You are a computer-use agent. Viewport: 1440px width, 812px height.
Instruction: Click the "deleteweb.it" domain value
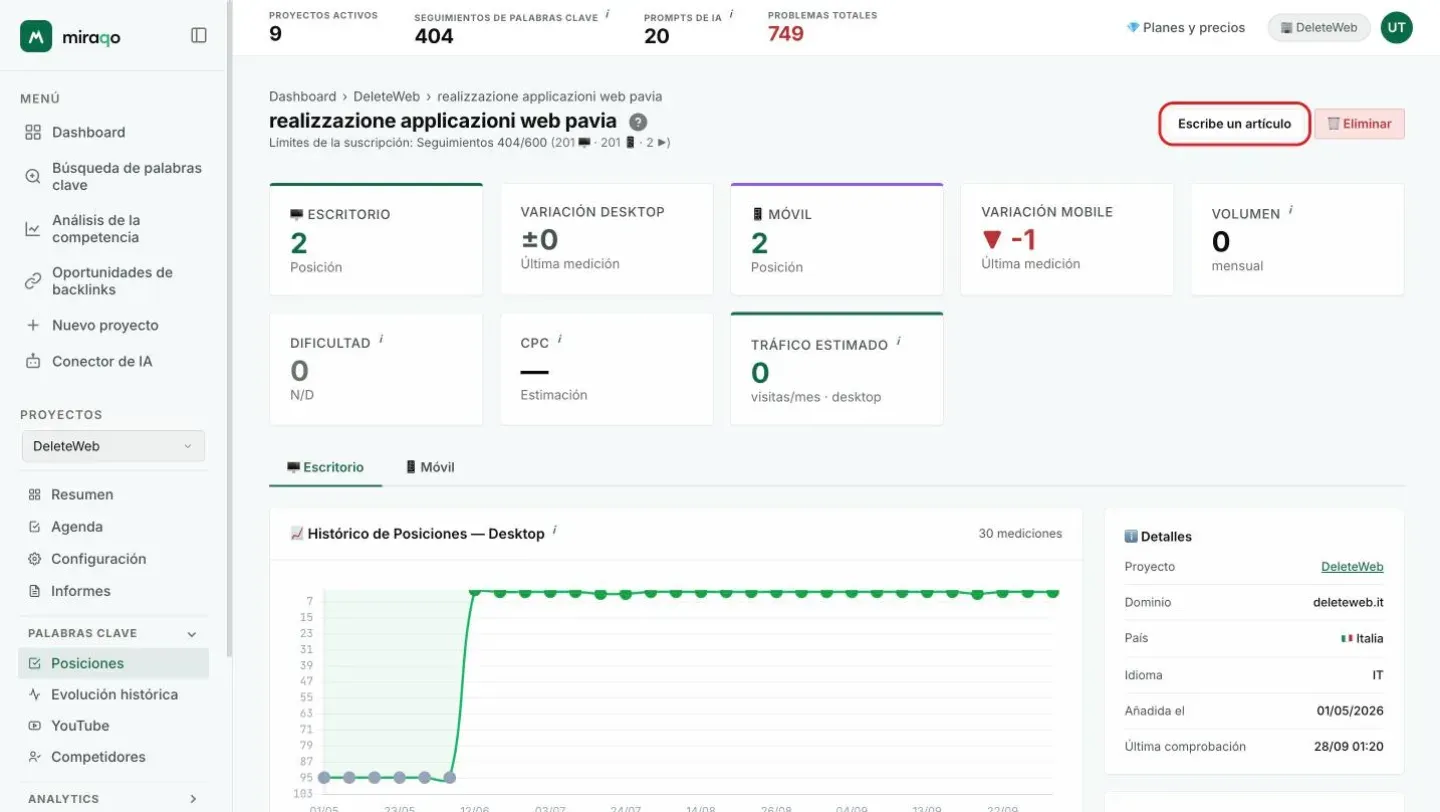tap(1348, 603)
